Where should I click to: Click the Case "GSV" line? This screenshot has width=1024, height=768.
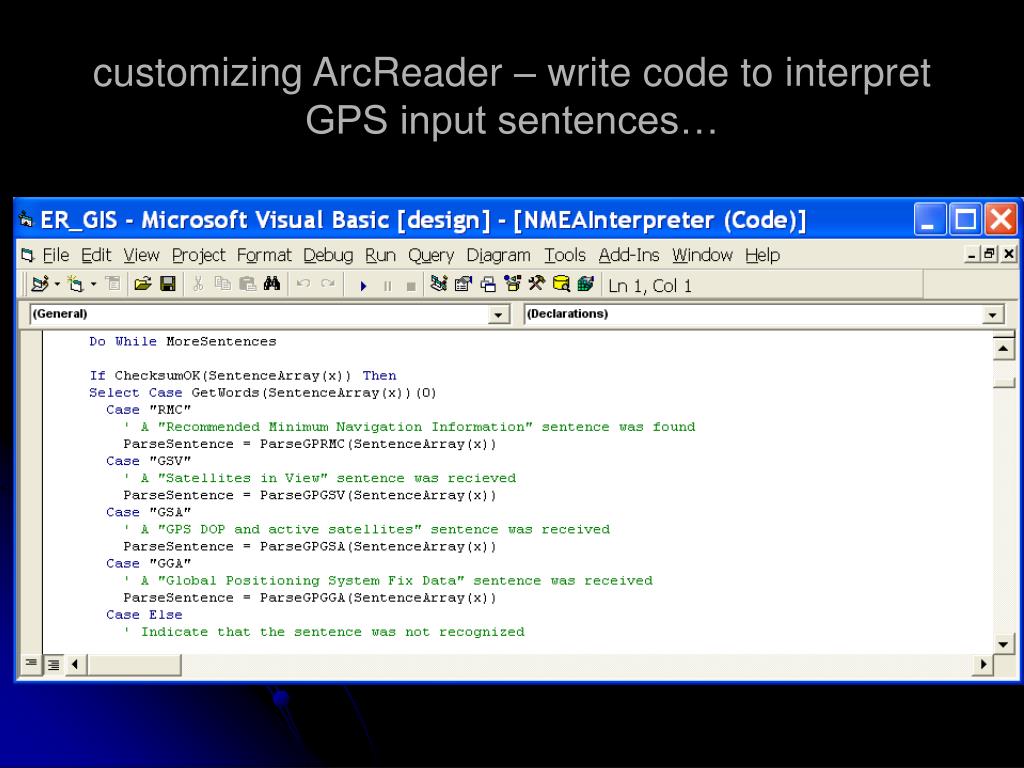[x=148, y=461]
